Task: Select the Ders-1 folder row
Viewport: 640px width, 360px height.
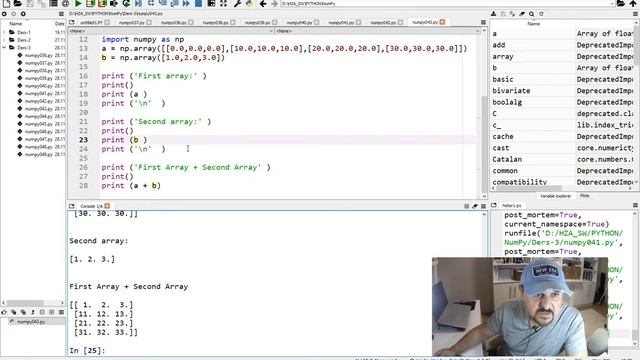Action: point(33,32)
